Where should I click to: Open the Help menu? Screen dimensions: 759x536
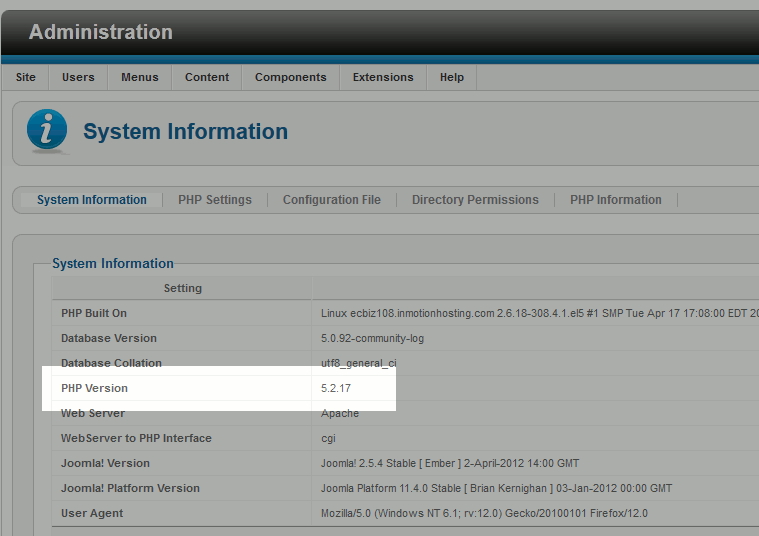452,77
